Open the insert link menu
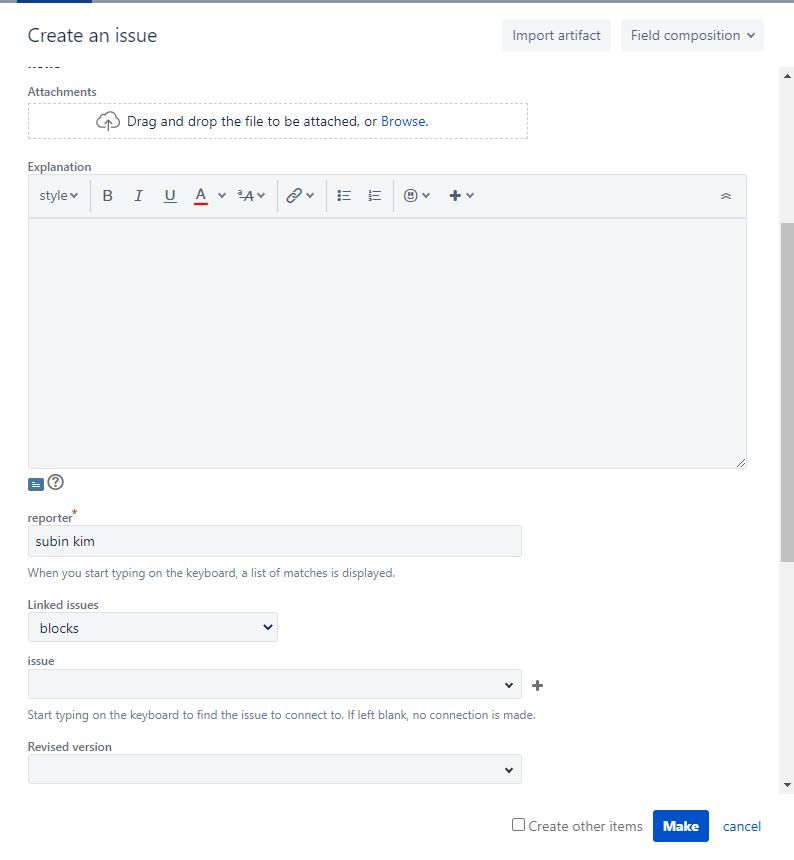This screenshot has width=794, height=860. click(x=300, y=196)
